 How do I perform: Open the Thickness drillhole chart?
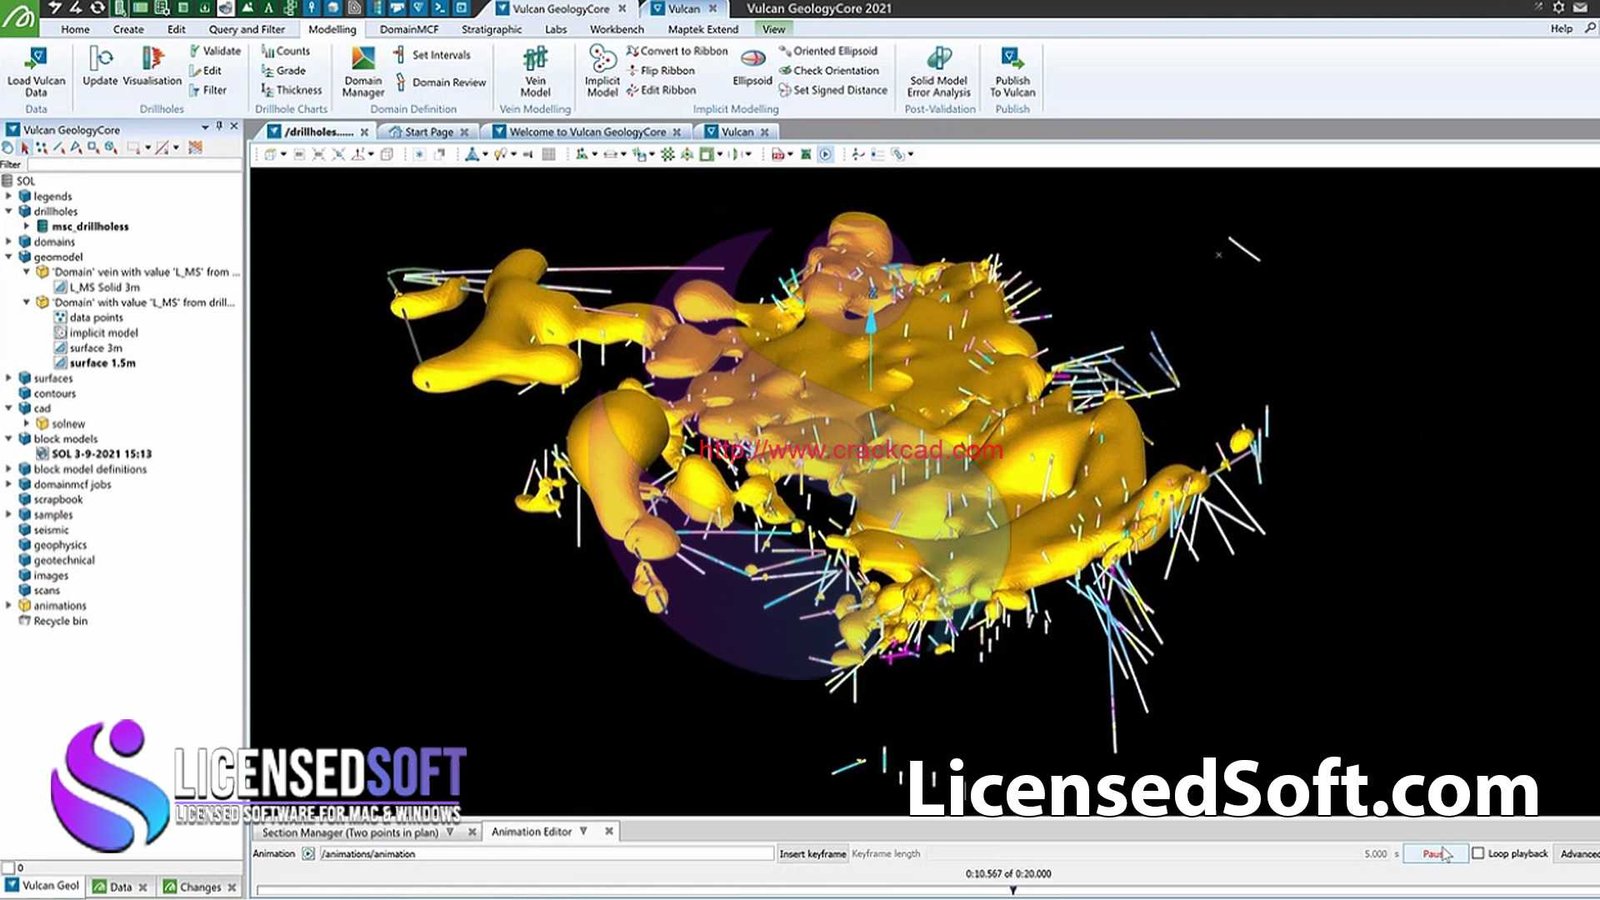pyautogui.click(x=292, y=90)
